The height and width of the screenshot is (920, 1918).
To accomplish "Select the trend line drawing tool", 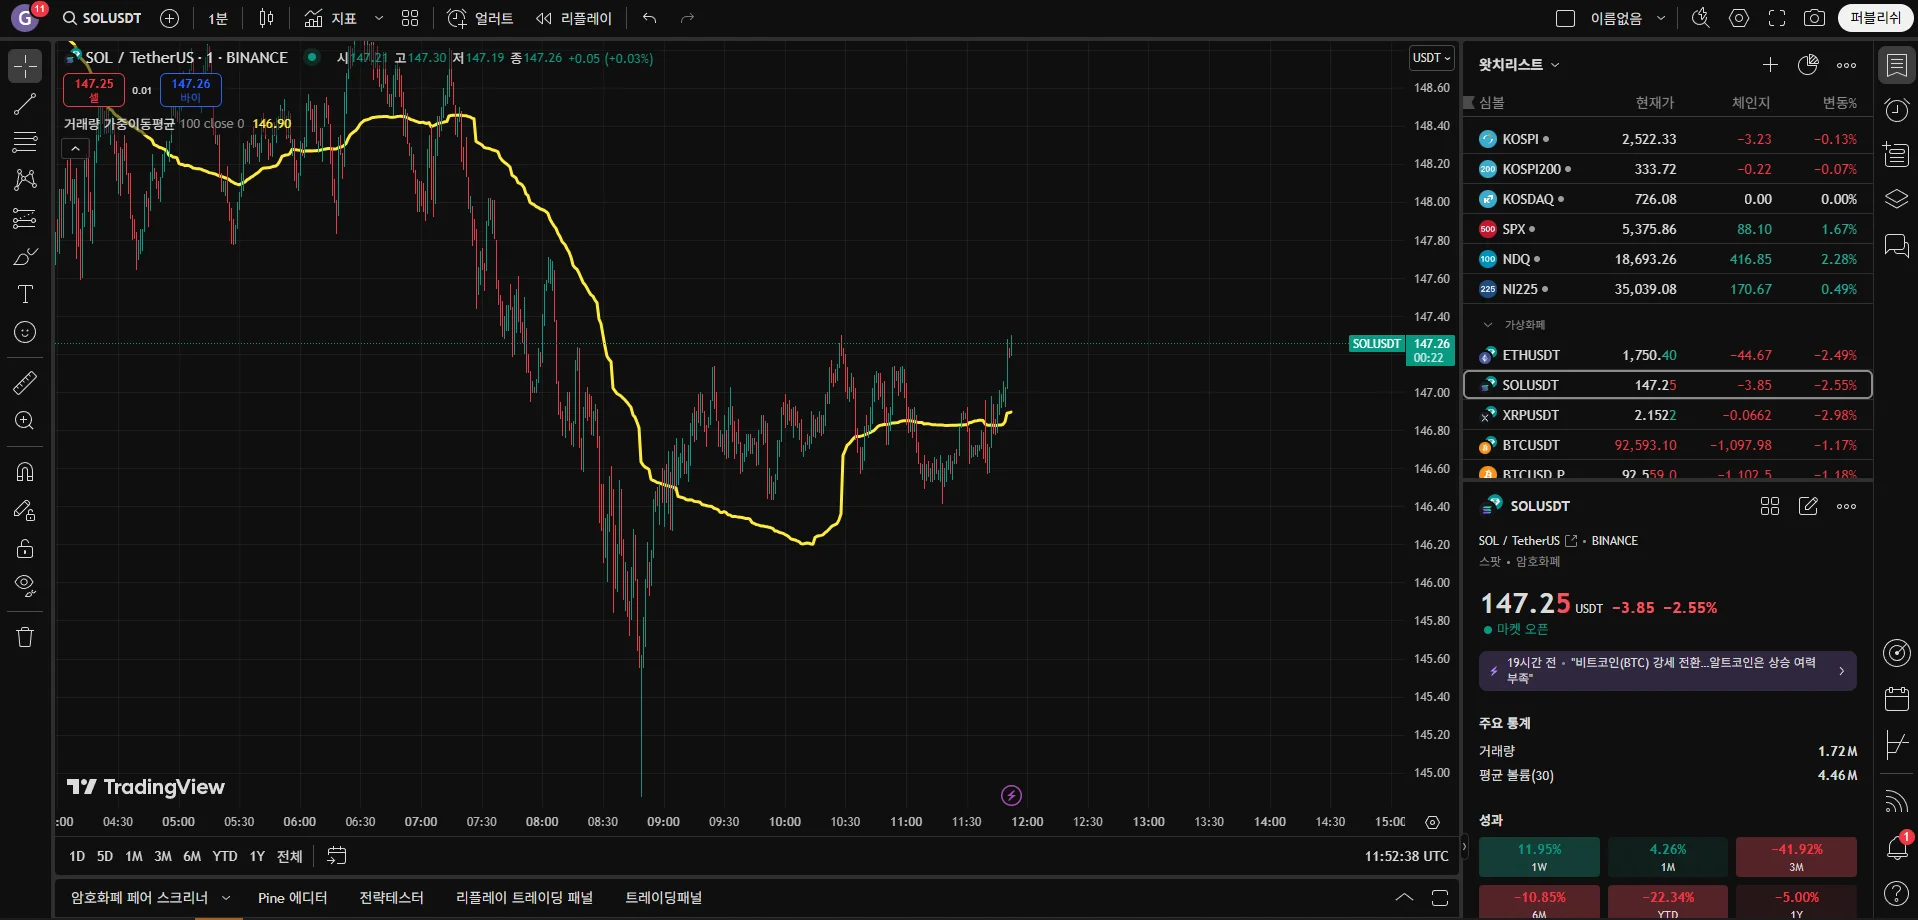I will 25,104.
